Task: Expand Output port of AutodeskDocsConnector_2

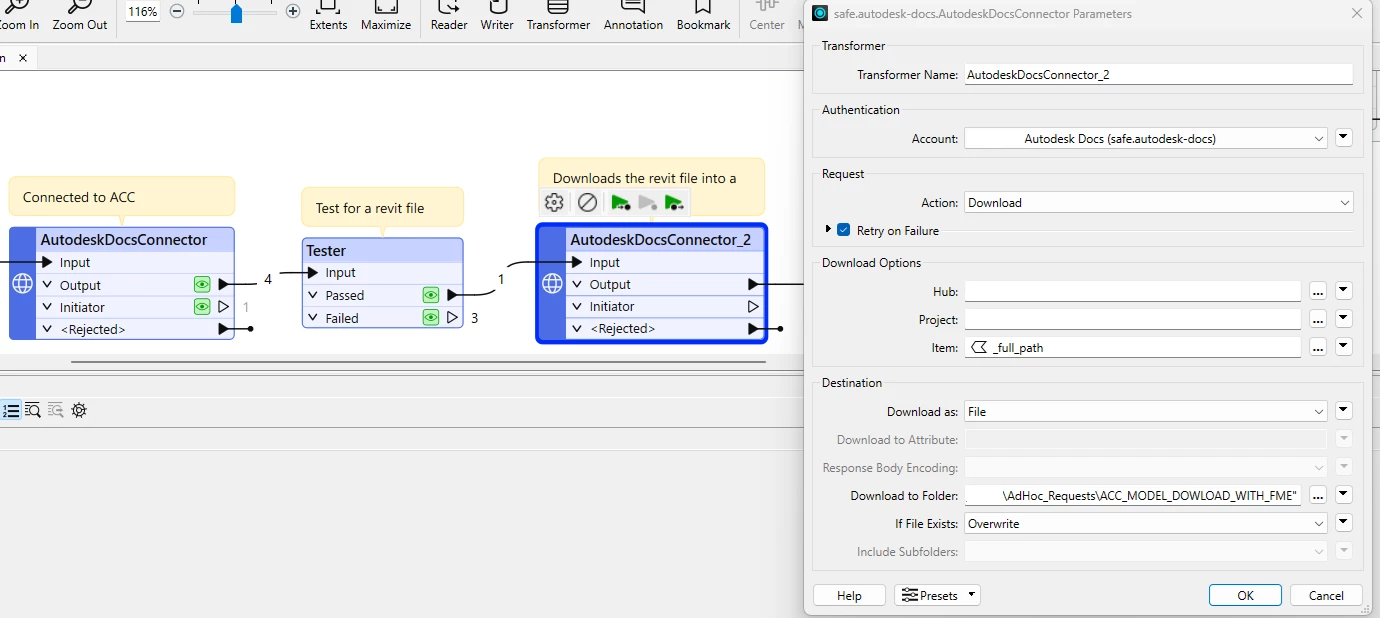Action: [577, 284]
